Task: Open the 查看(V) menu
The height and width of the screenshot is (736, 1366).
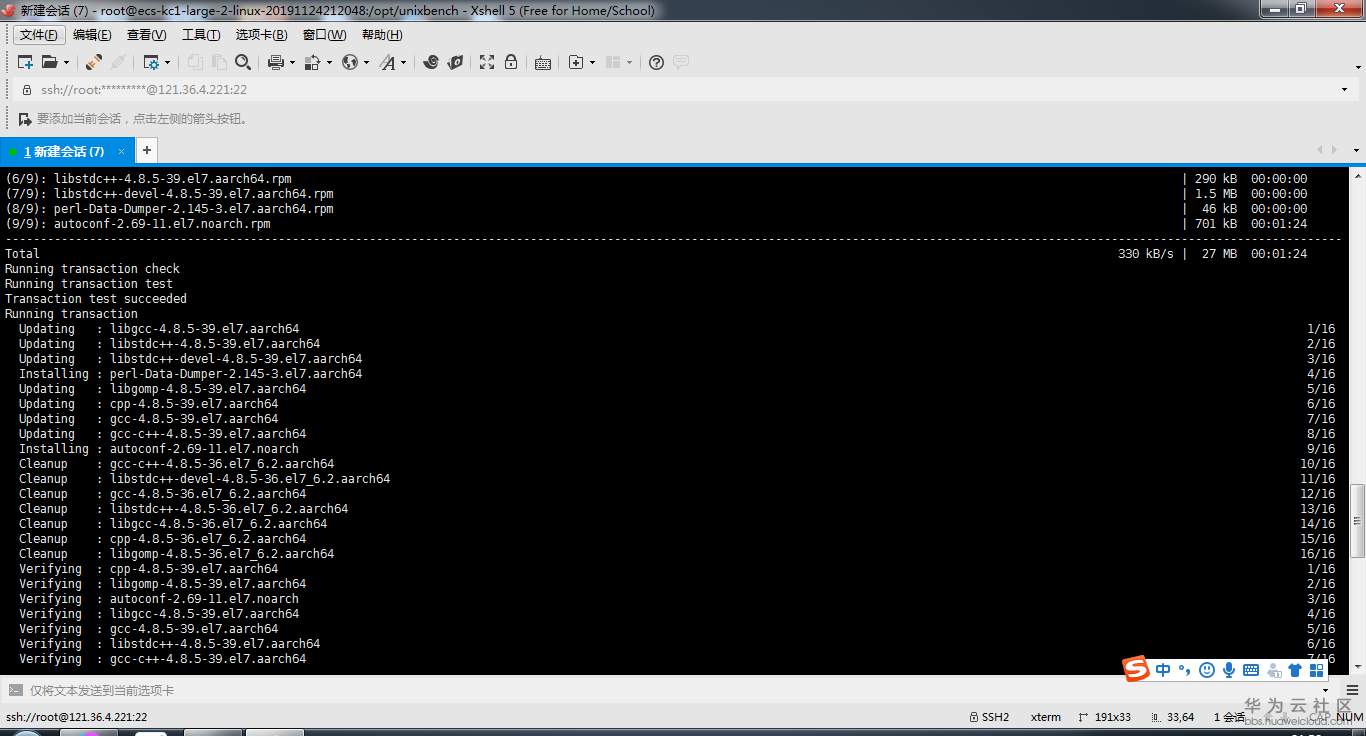Action: coord(146,35)
